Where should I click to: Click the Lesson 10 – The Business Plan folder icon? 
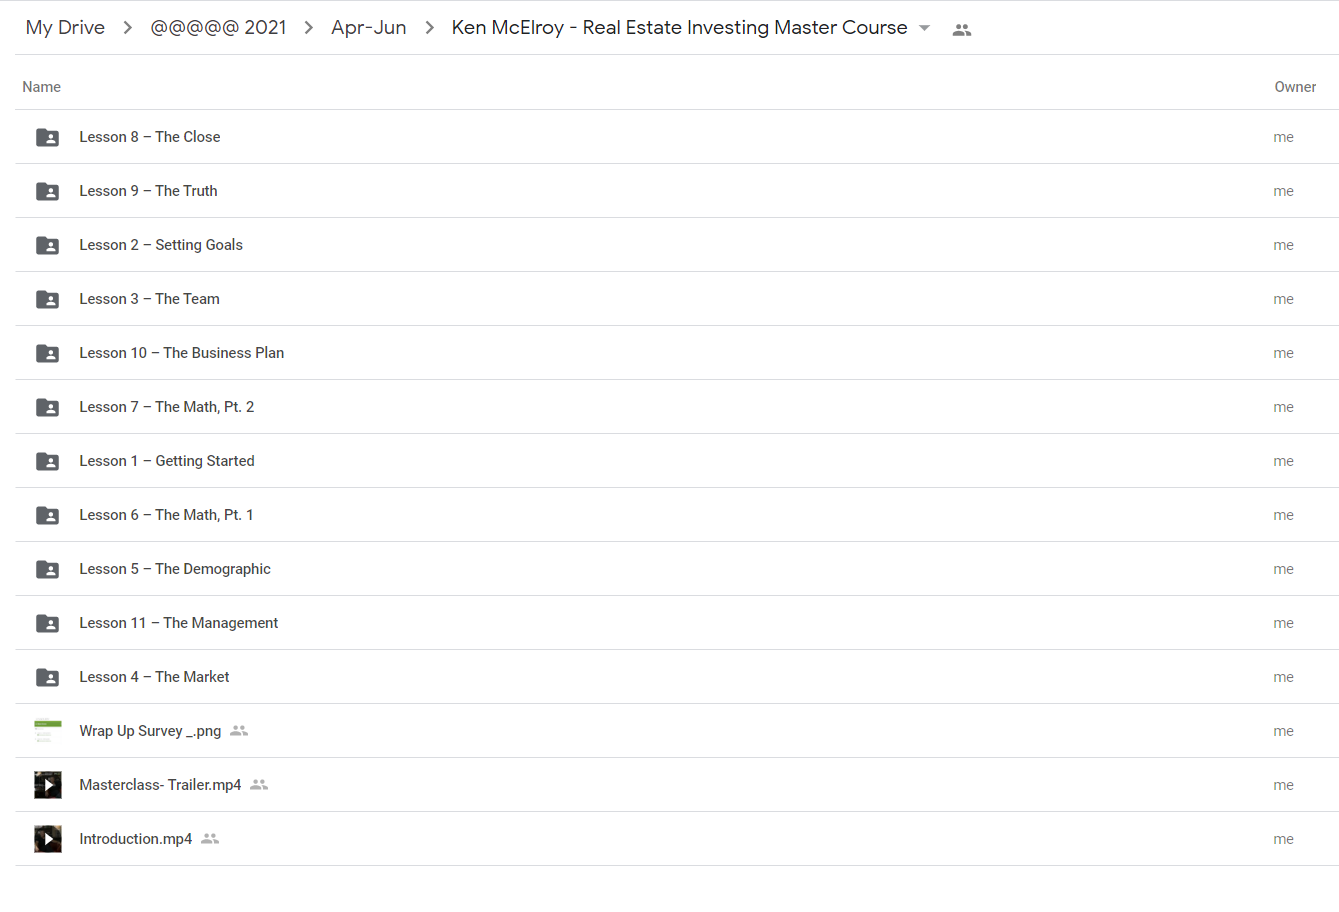tap(47, 353)
